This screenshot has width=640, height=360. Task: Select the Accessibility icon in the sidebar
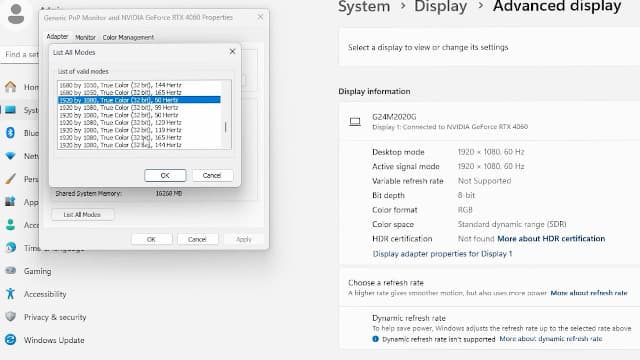tap(11, 293)
